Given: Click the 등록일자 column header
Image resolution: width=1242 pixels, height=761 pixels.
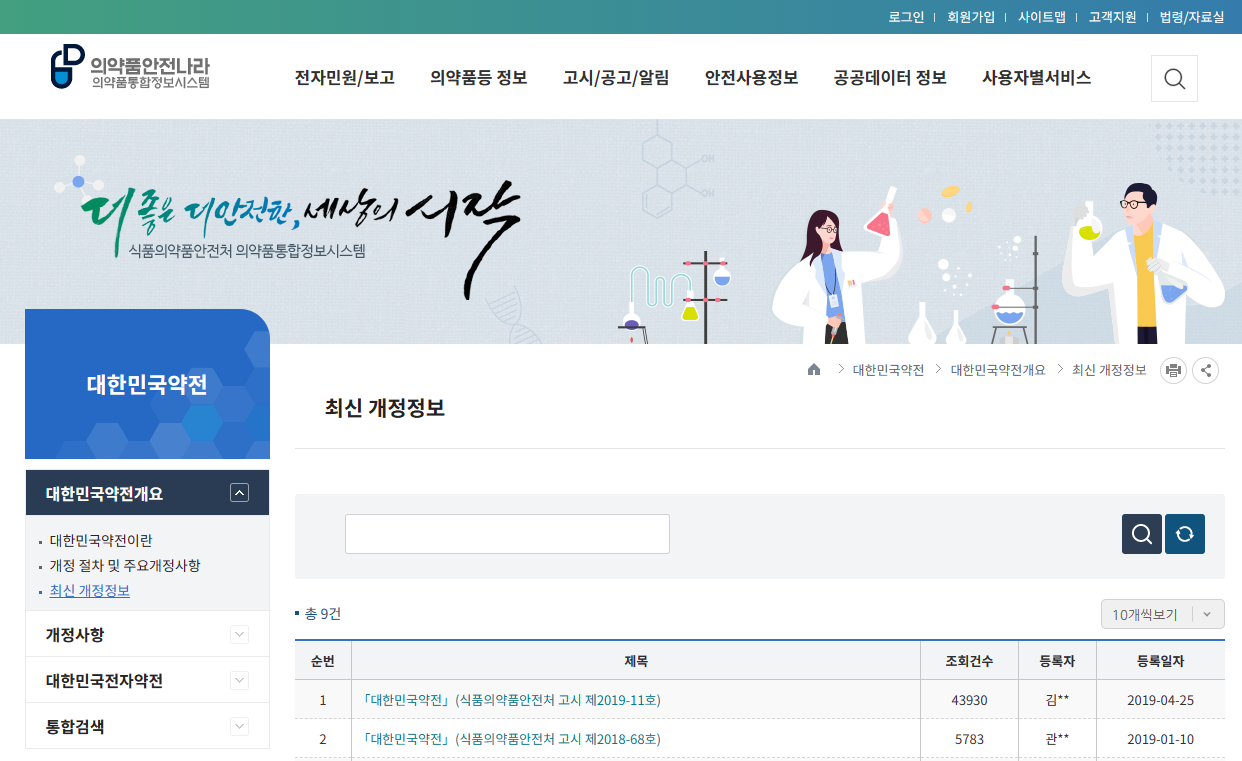Looking at the screenshot, I should point(1160,661).
